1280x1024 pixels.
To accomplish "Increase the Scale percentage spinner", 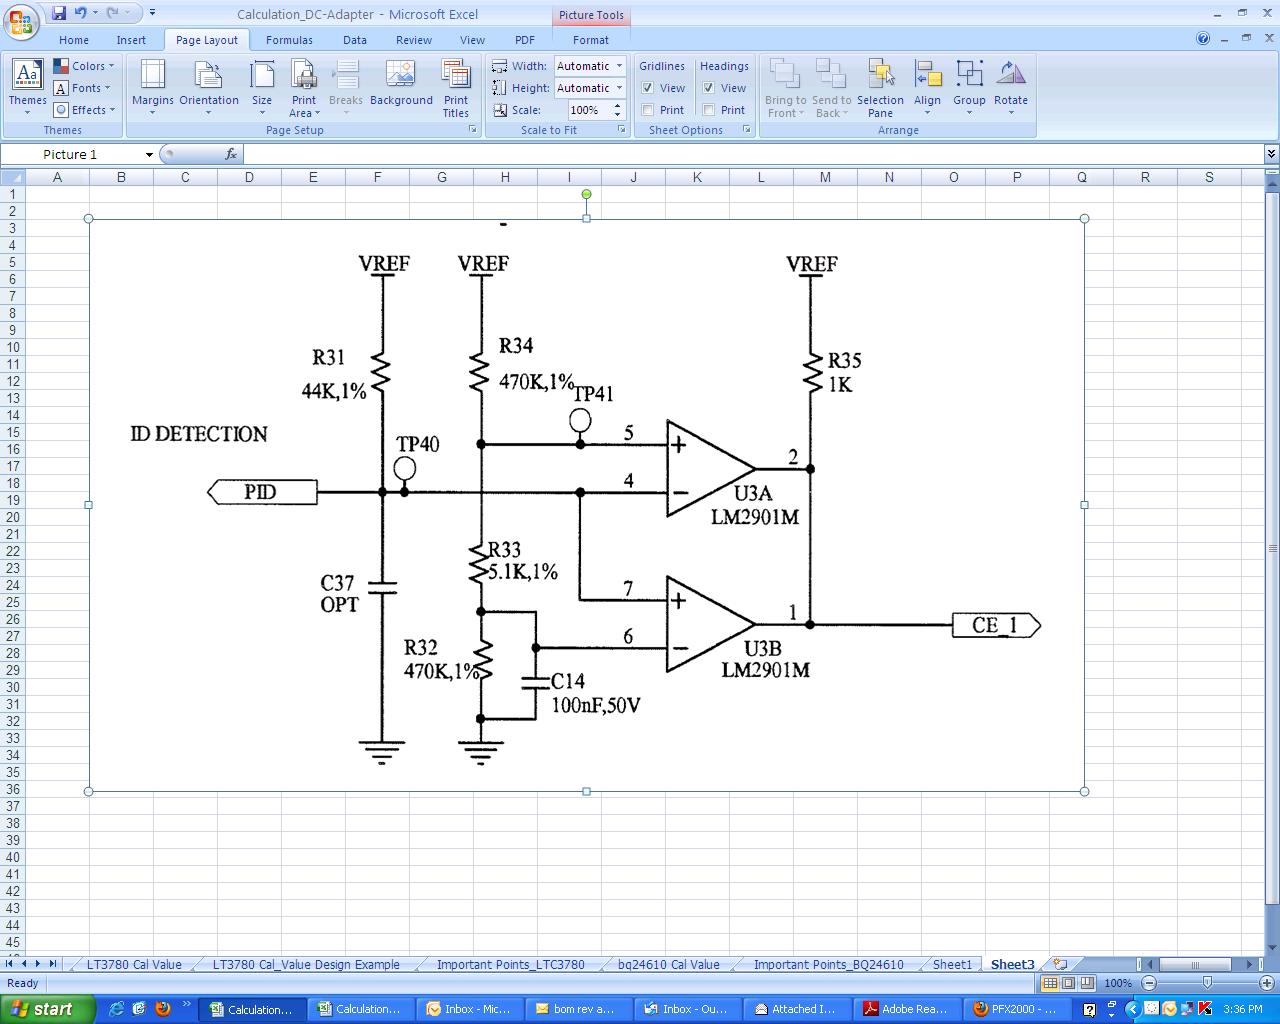I will click(x=617, y=106).
